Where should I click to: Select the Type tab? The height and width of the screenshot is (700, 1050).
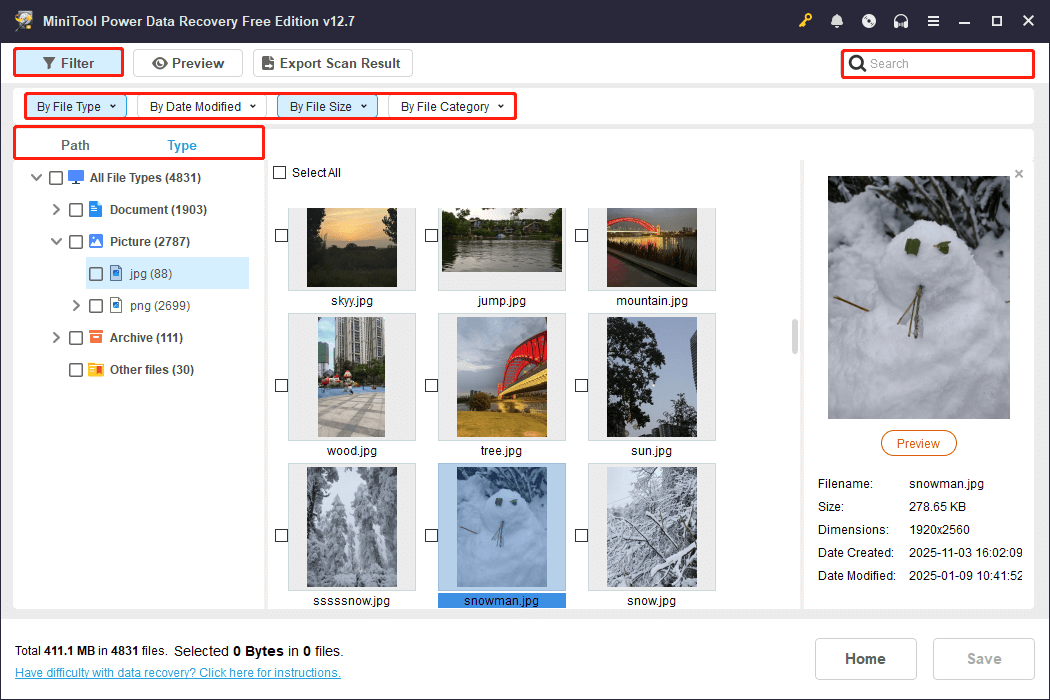pos(182,145)
